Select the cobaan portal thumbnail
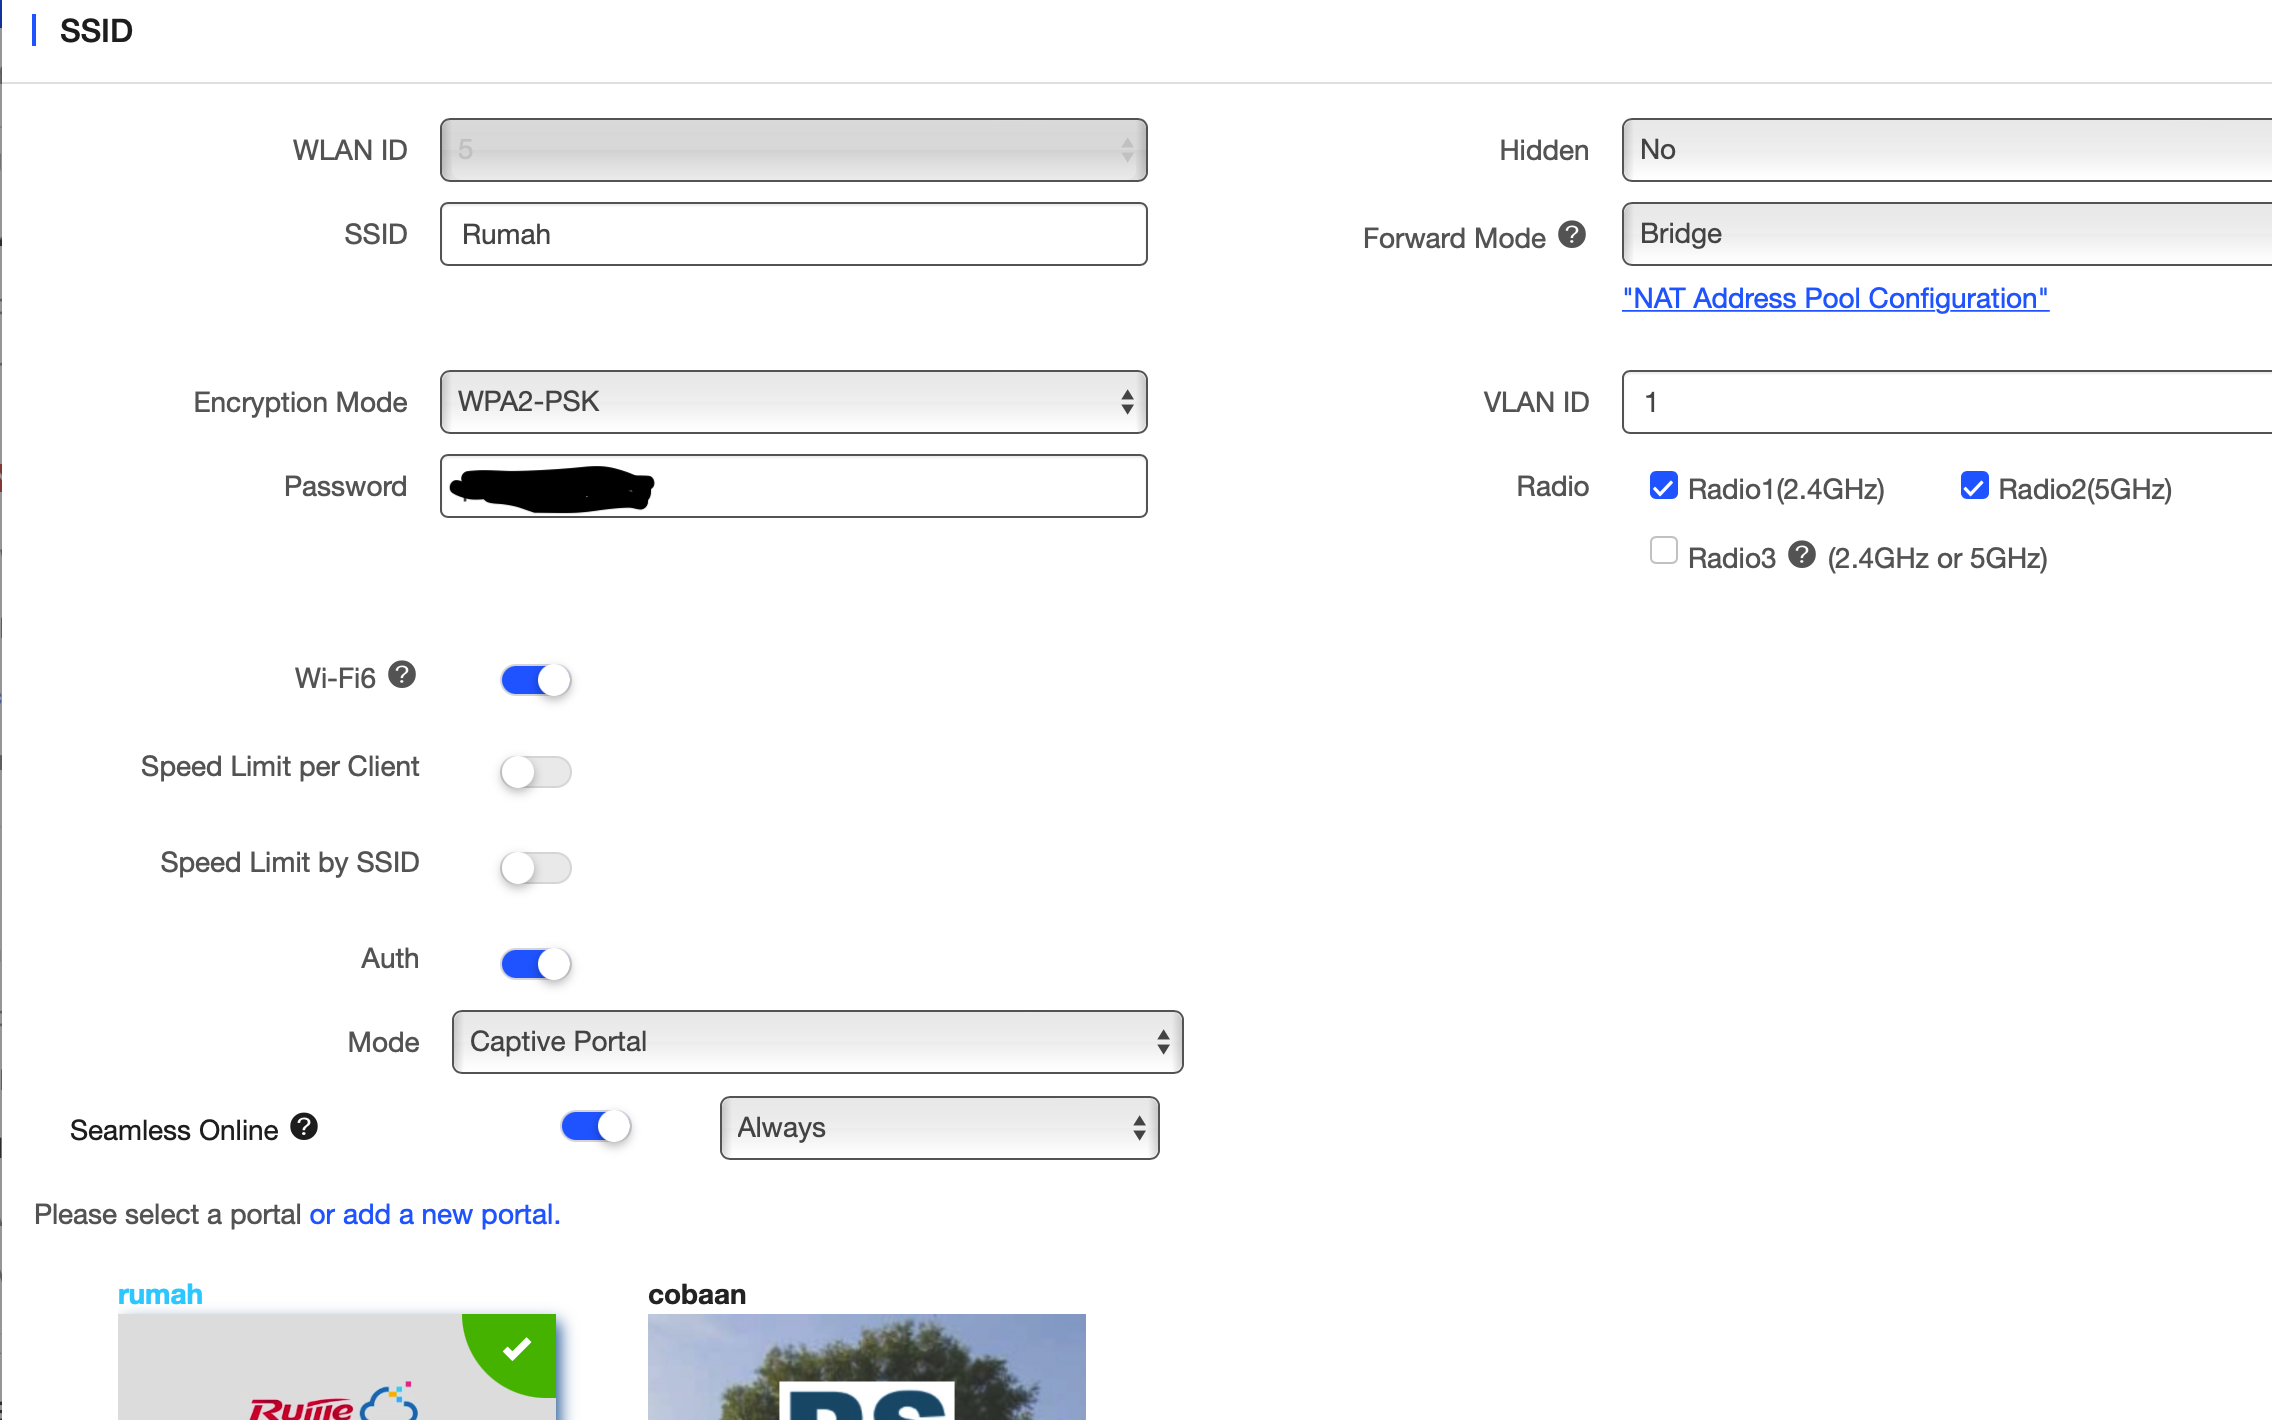The image size is (2272, 1420). 866,1367
